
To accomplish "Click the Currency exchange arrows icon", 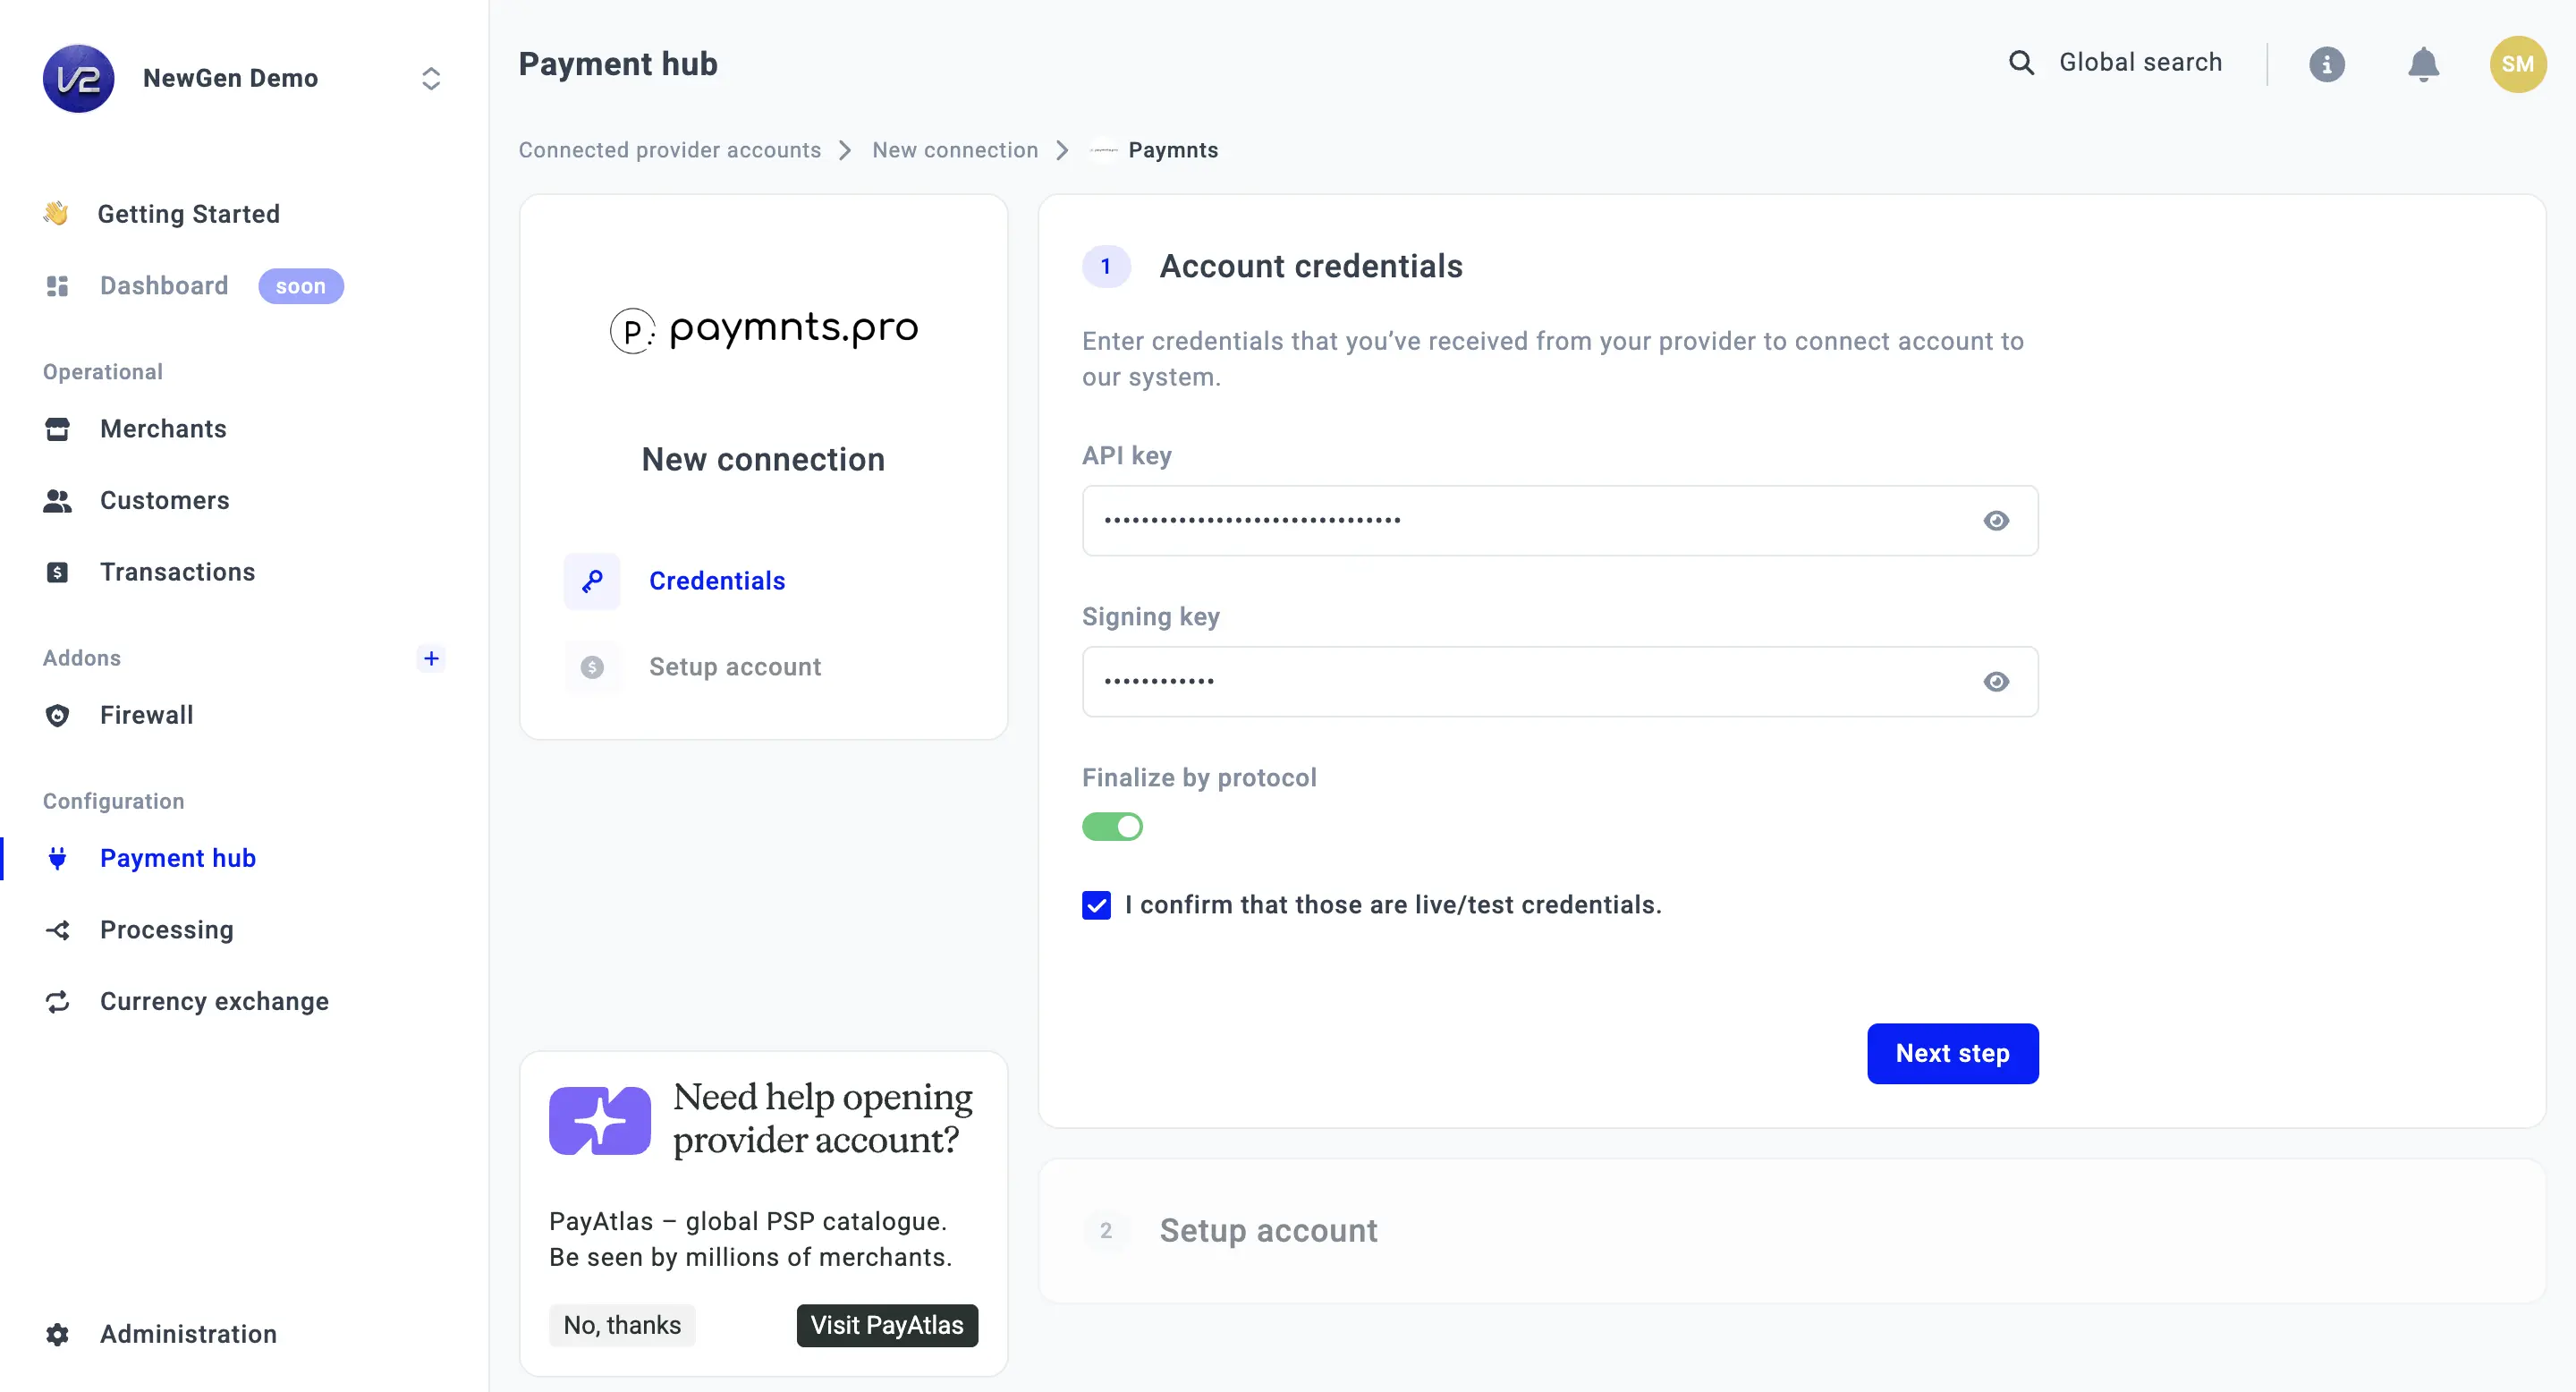I will 57,1001.
